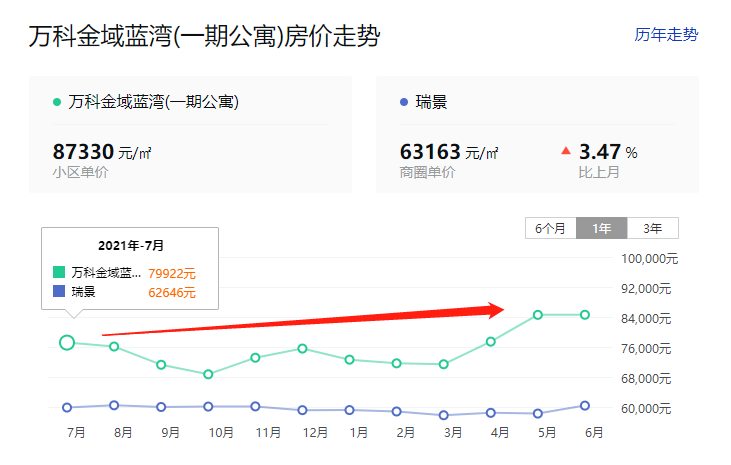Click the 12月 x-axis label
Viewport: 731px width, 465px height.
pos(315,433)
